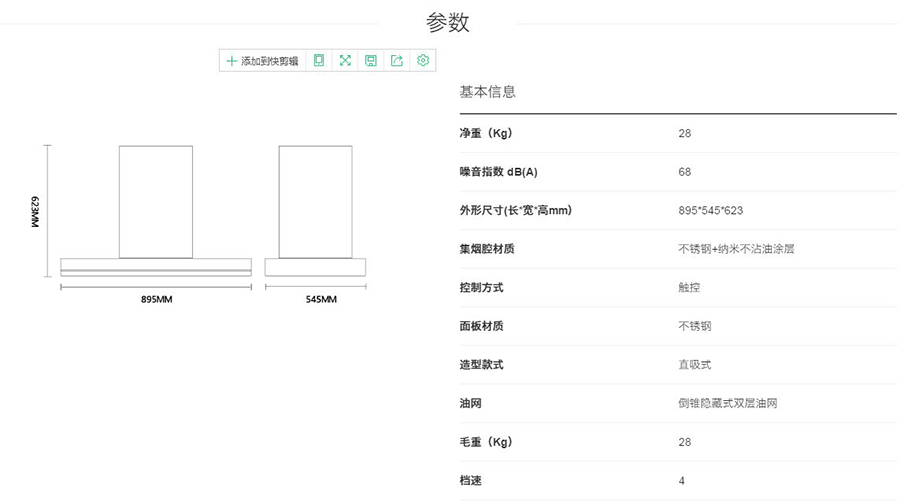This screenshot has width=900, height=501.
Task: Click the 623MM height dimension label
Action: point(35,212)
